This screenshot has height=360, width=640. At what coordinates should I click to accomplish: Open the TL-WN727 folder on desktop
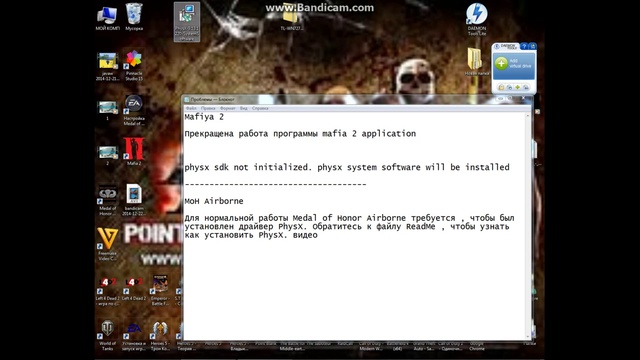coord(291,16)
